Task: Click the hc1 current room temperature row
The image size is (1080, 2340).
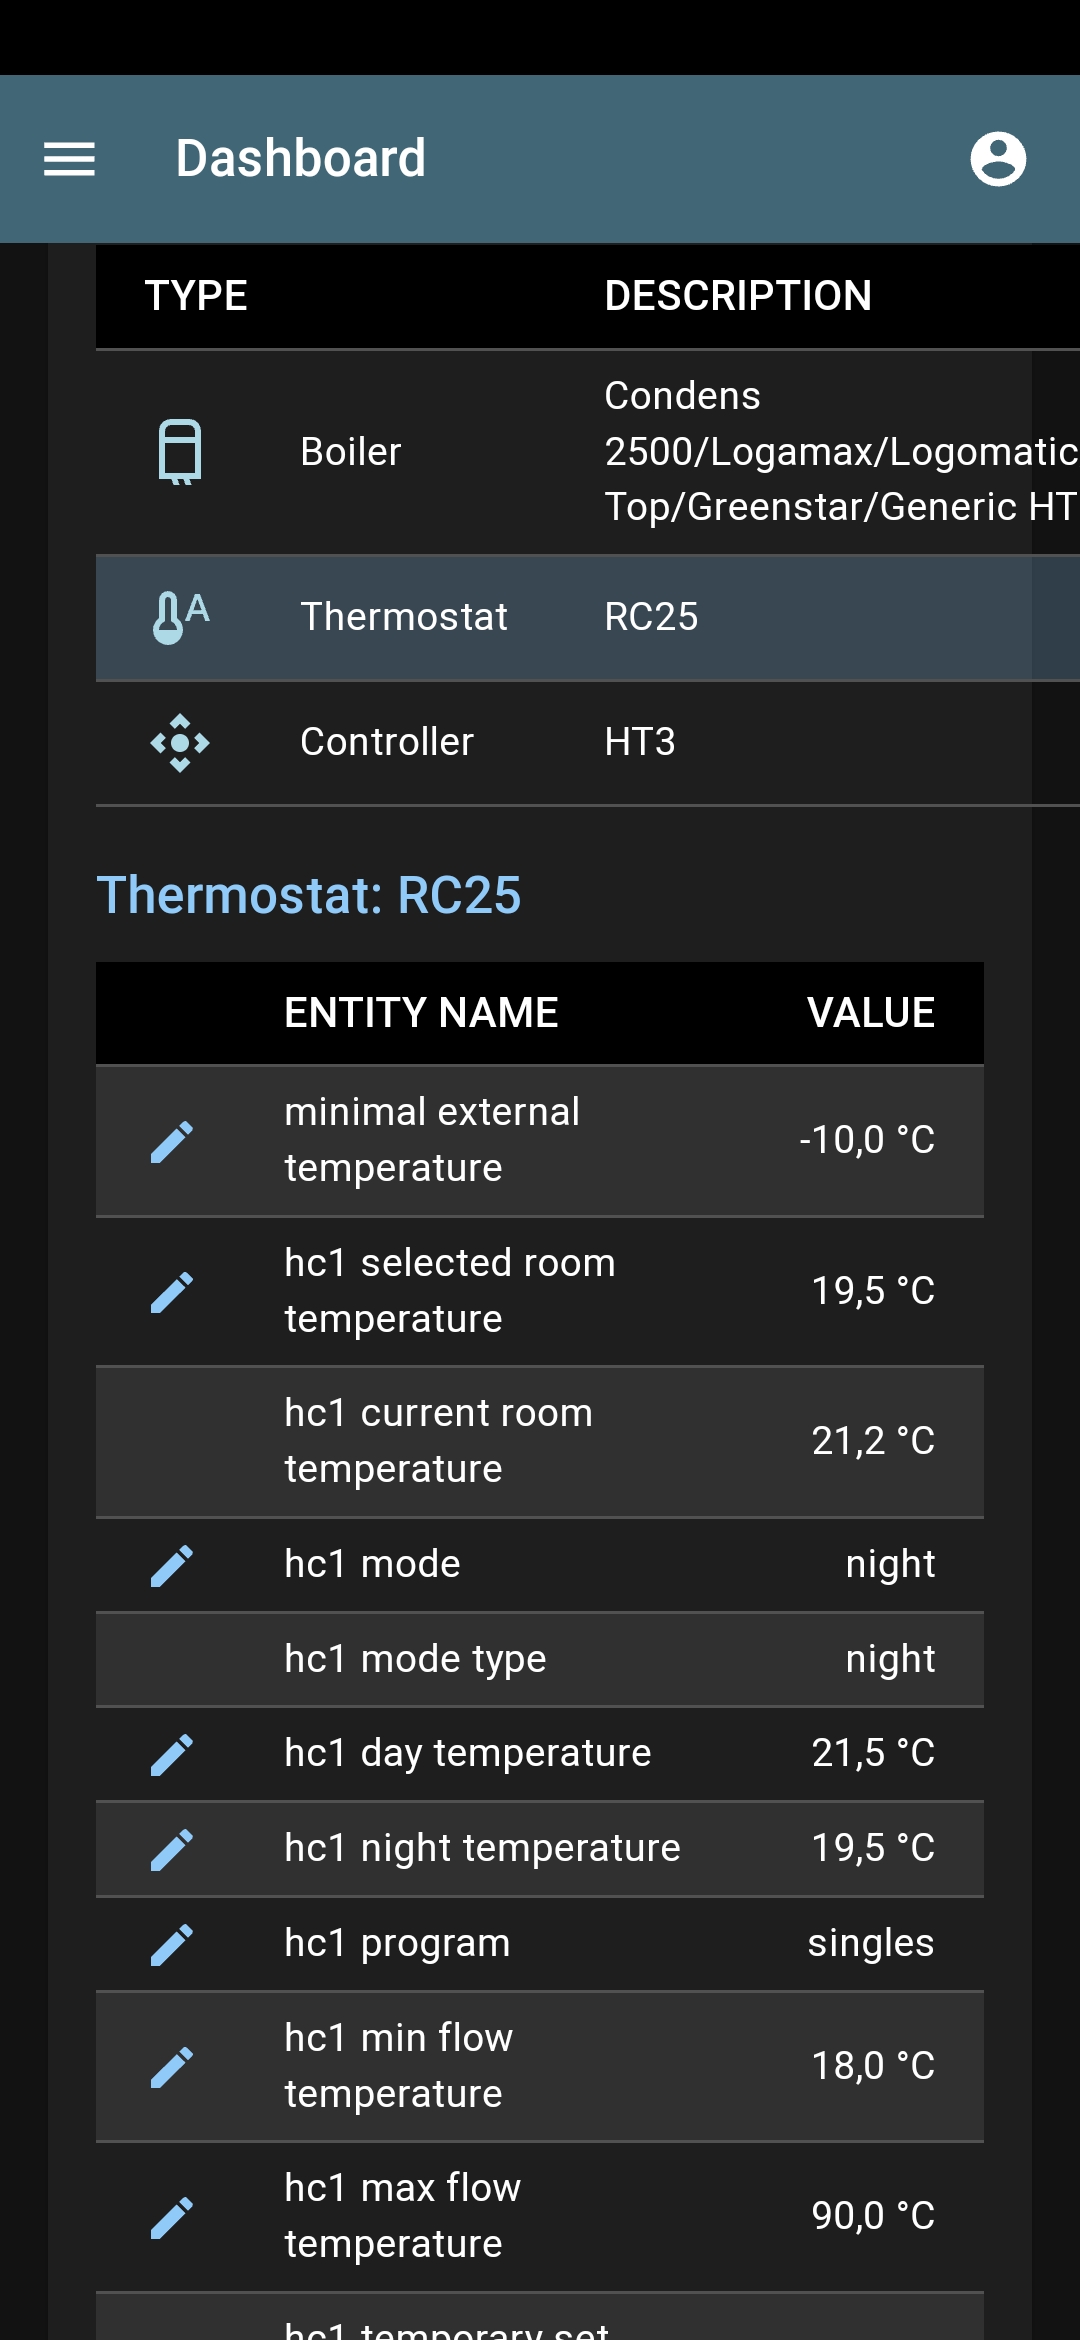Action: point(540,1440)
